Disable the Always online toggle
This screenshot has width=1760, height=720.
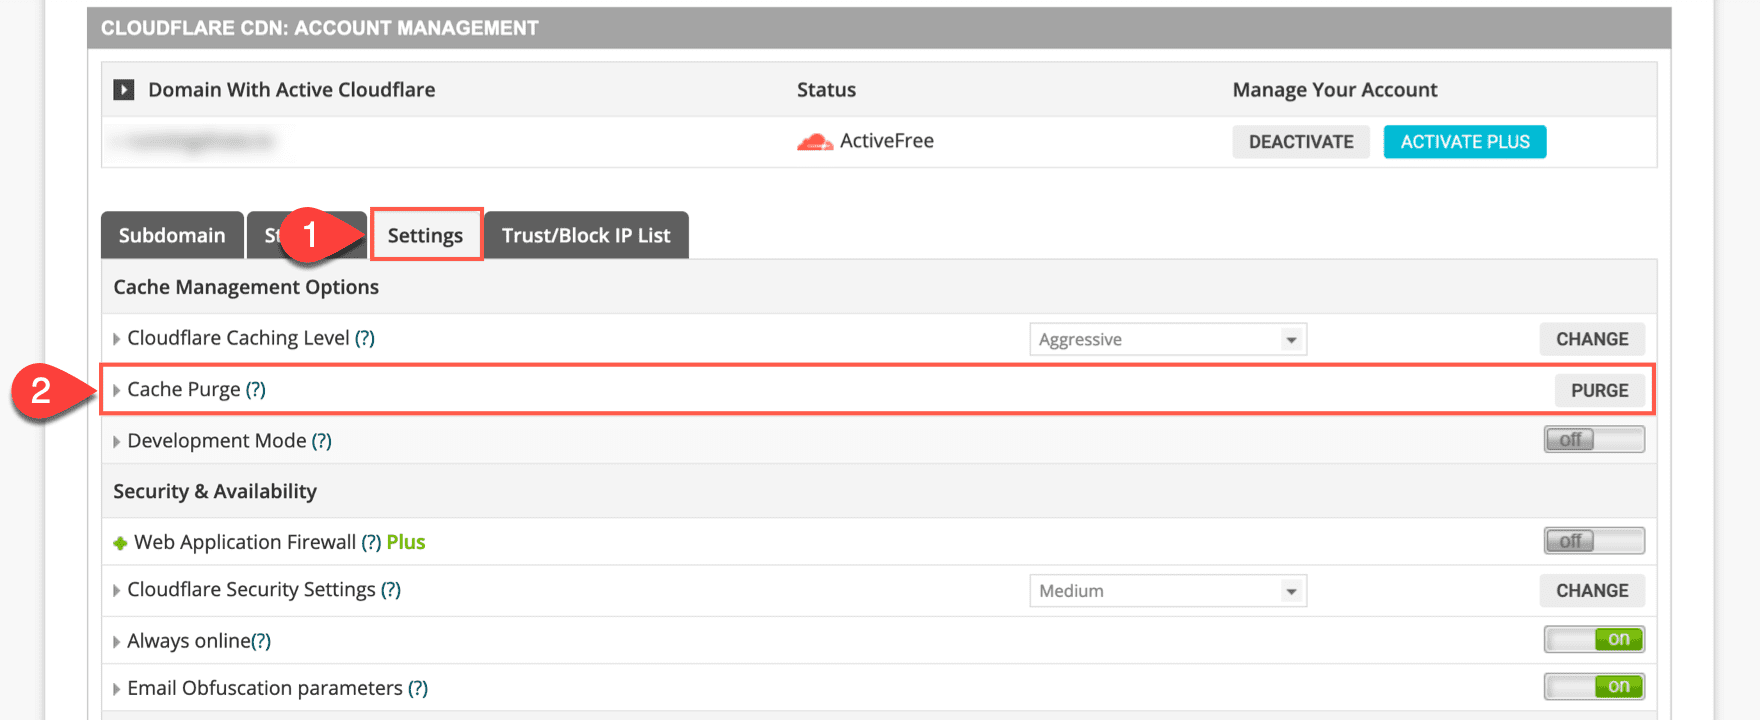1593,639
